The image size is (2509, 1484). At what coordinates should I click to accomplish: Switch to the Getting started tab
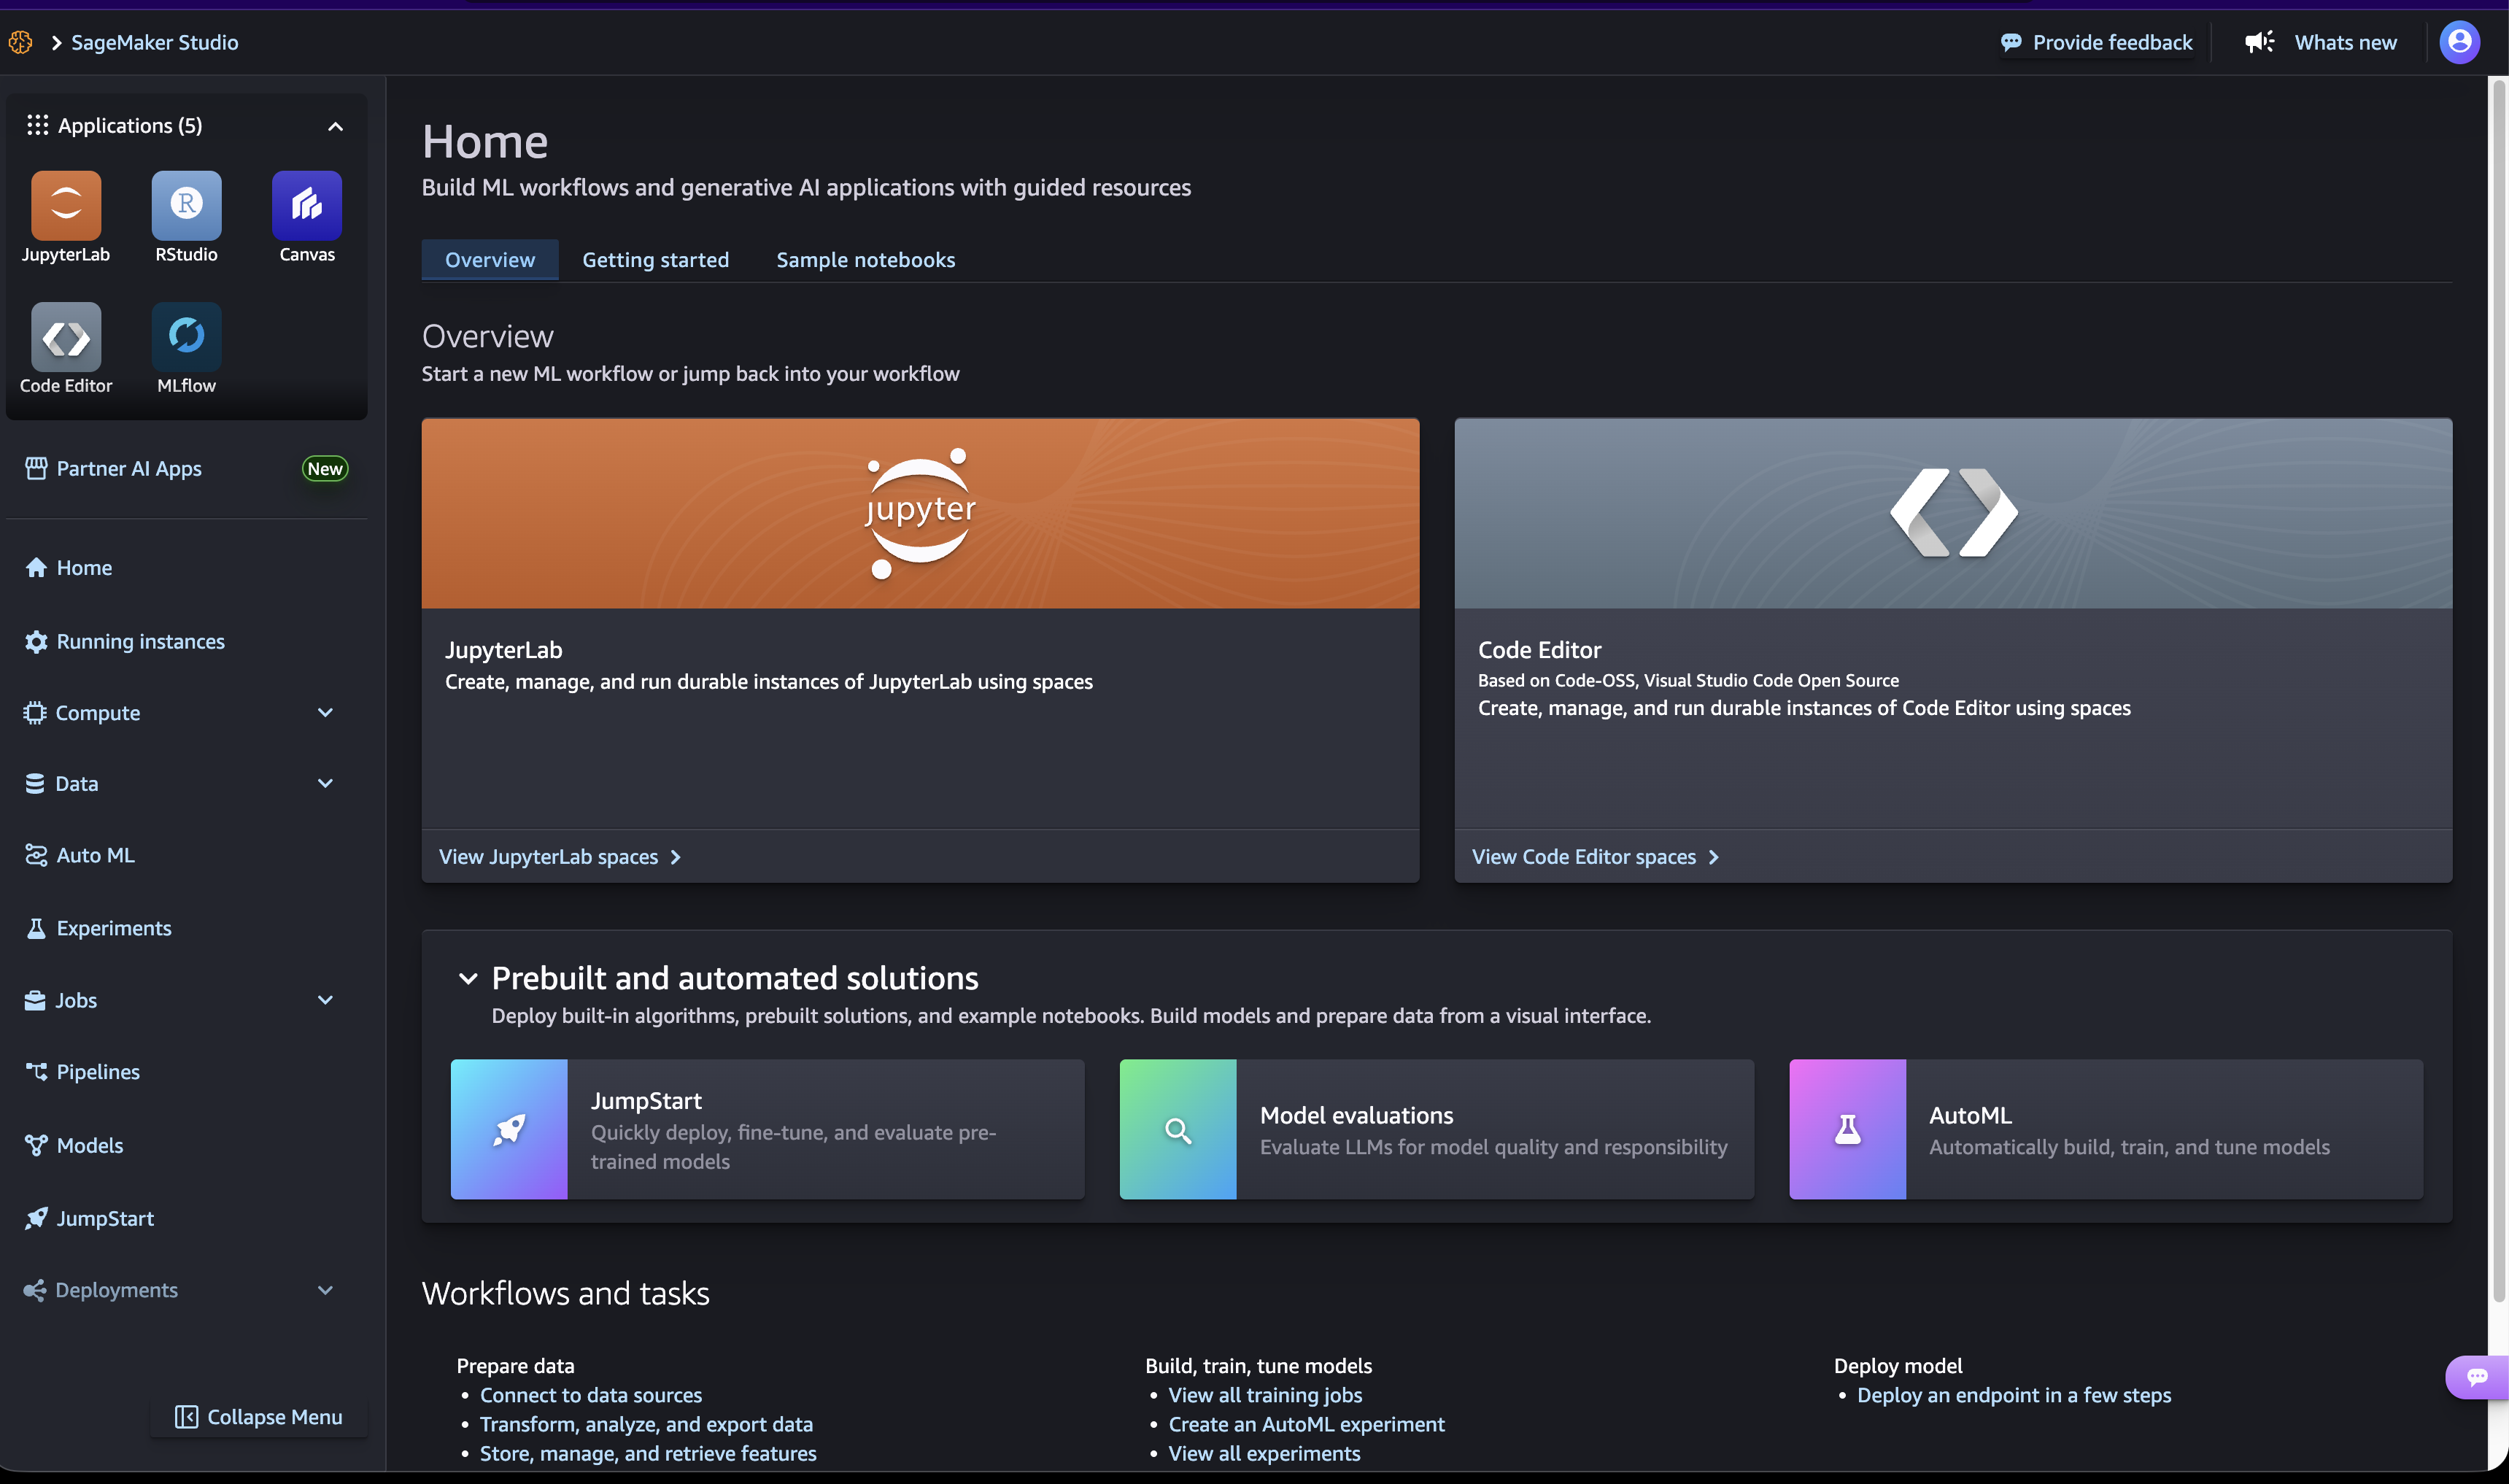coord(655,260)
